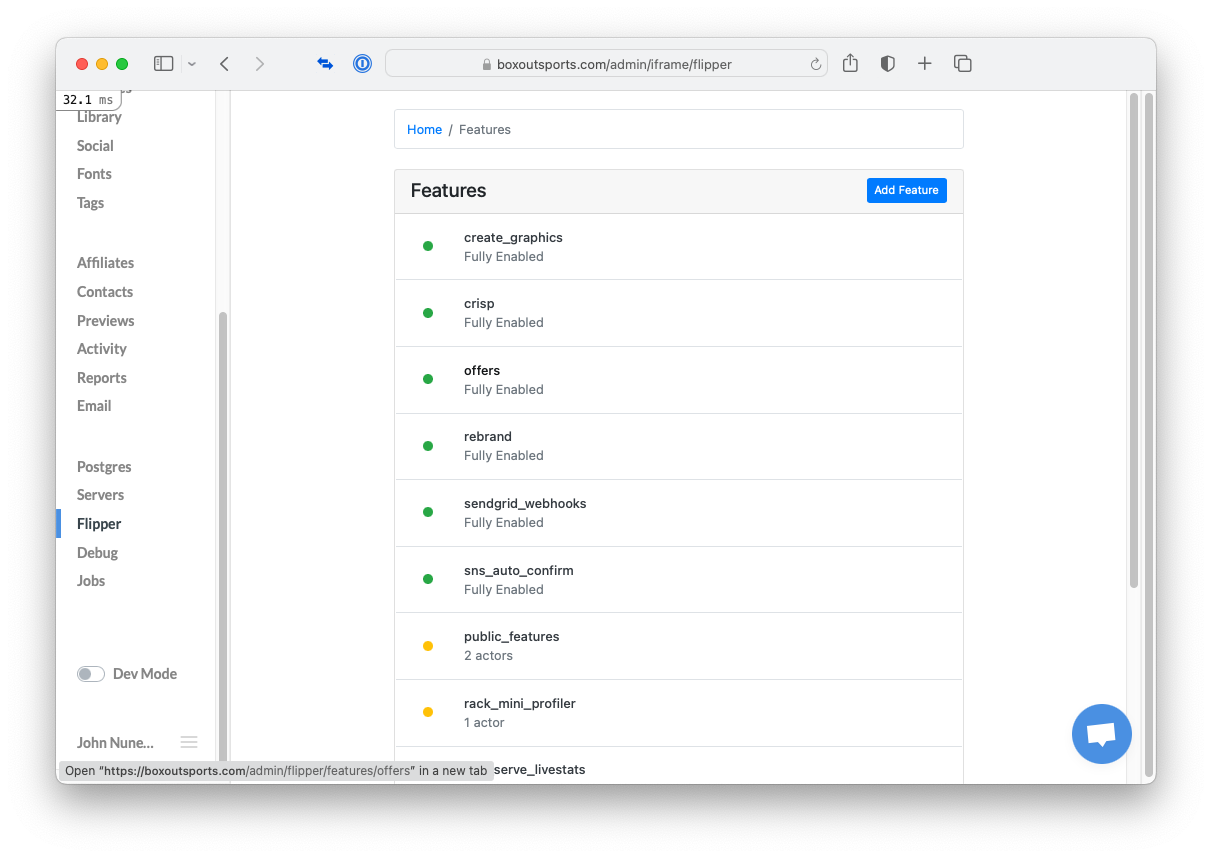Click the Add Feature button
Viewport: 1212px width, 858px height.
[x=906, y=190]
